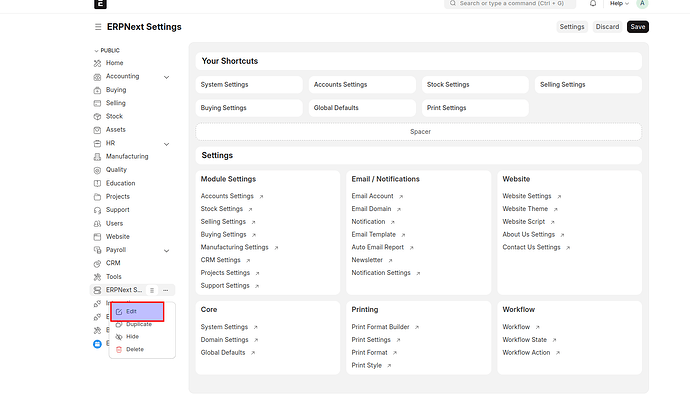690x401 pixels.
Task: Select the Manufacturing sidebar icon
Action: point(97,157)
